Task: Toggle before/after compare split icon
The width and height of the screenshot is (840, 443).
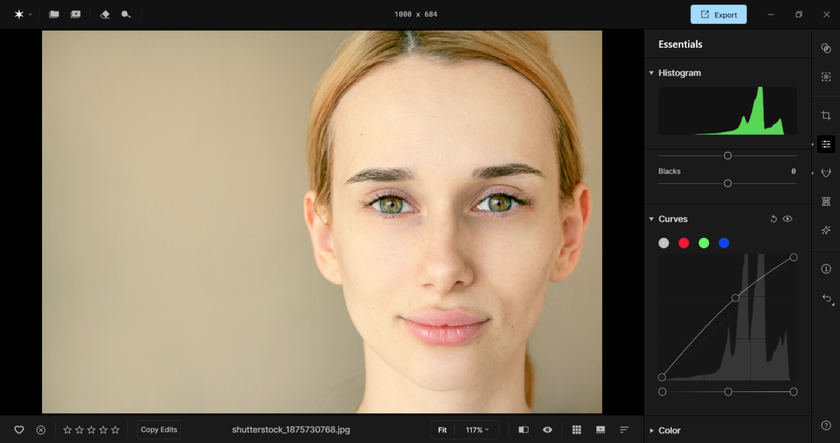Action: (x=523, y=430)
